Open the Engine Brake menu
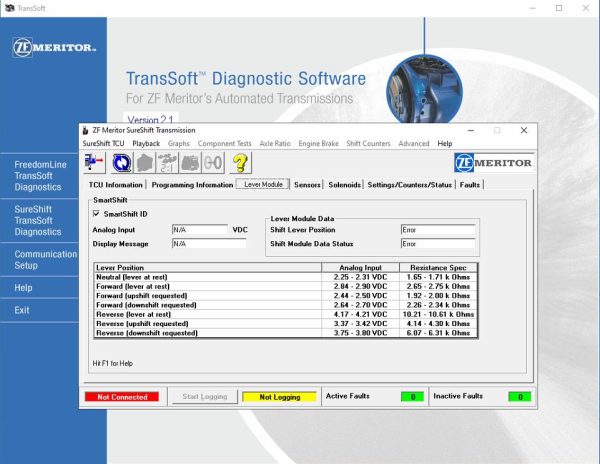 coord(318,143)
